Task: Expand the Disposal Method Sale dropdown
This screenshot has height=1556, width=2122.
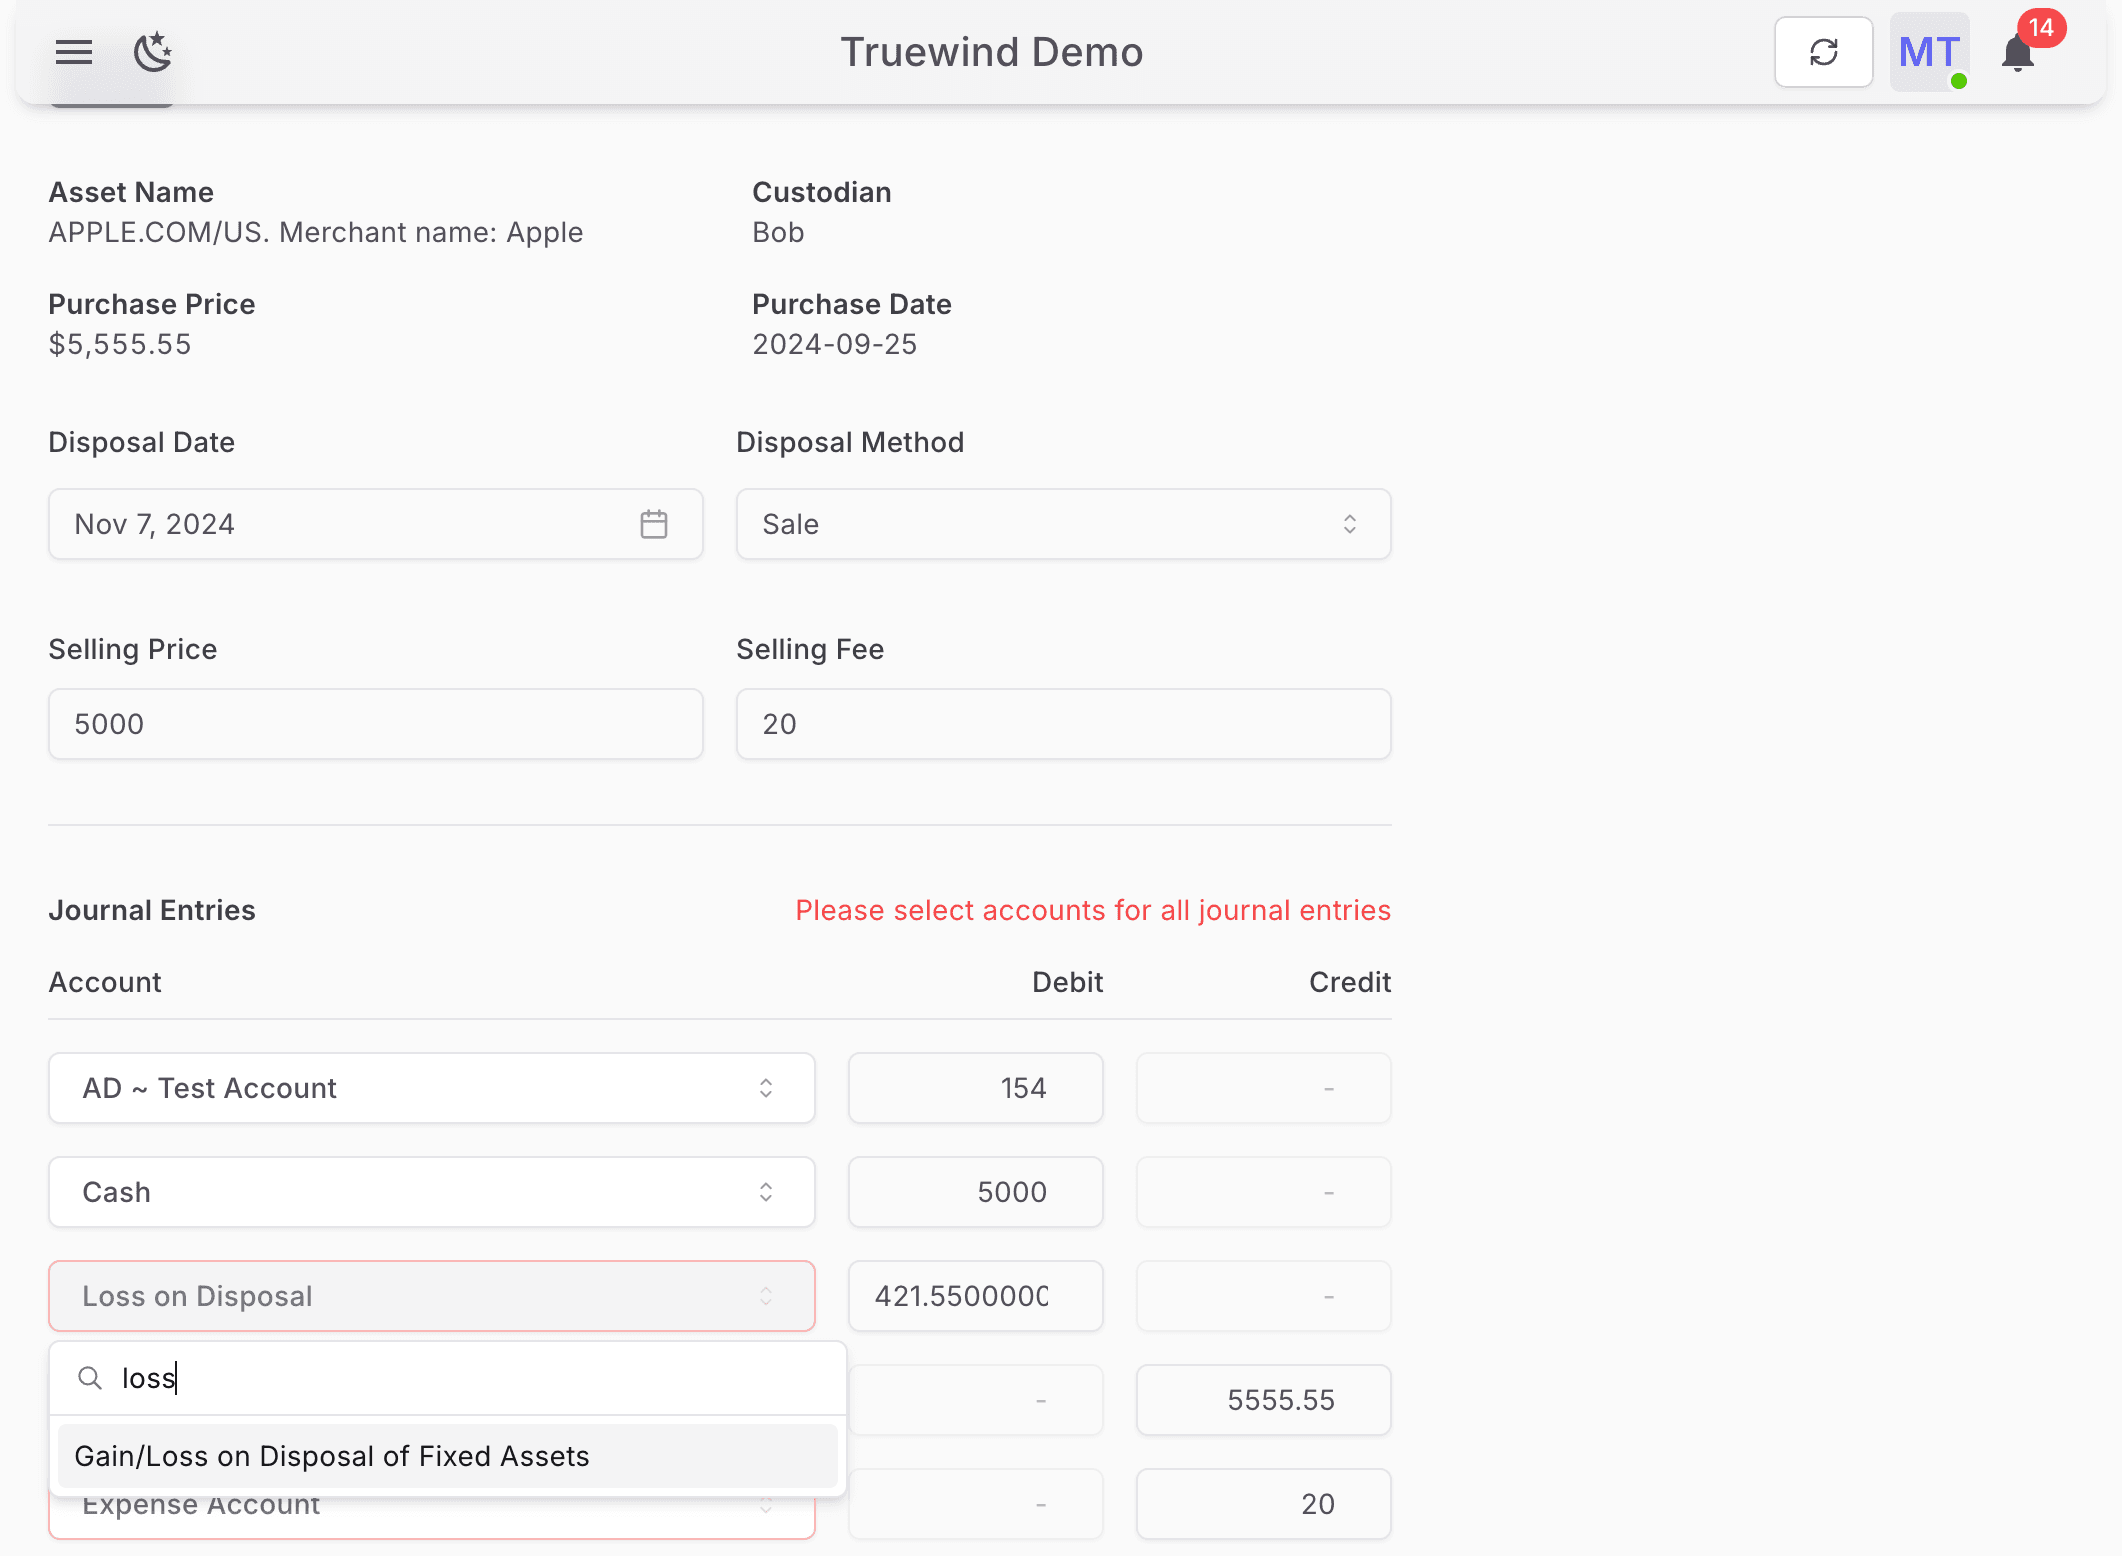Action: pos(1063,524)
